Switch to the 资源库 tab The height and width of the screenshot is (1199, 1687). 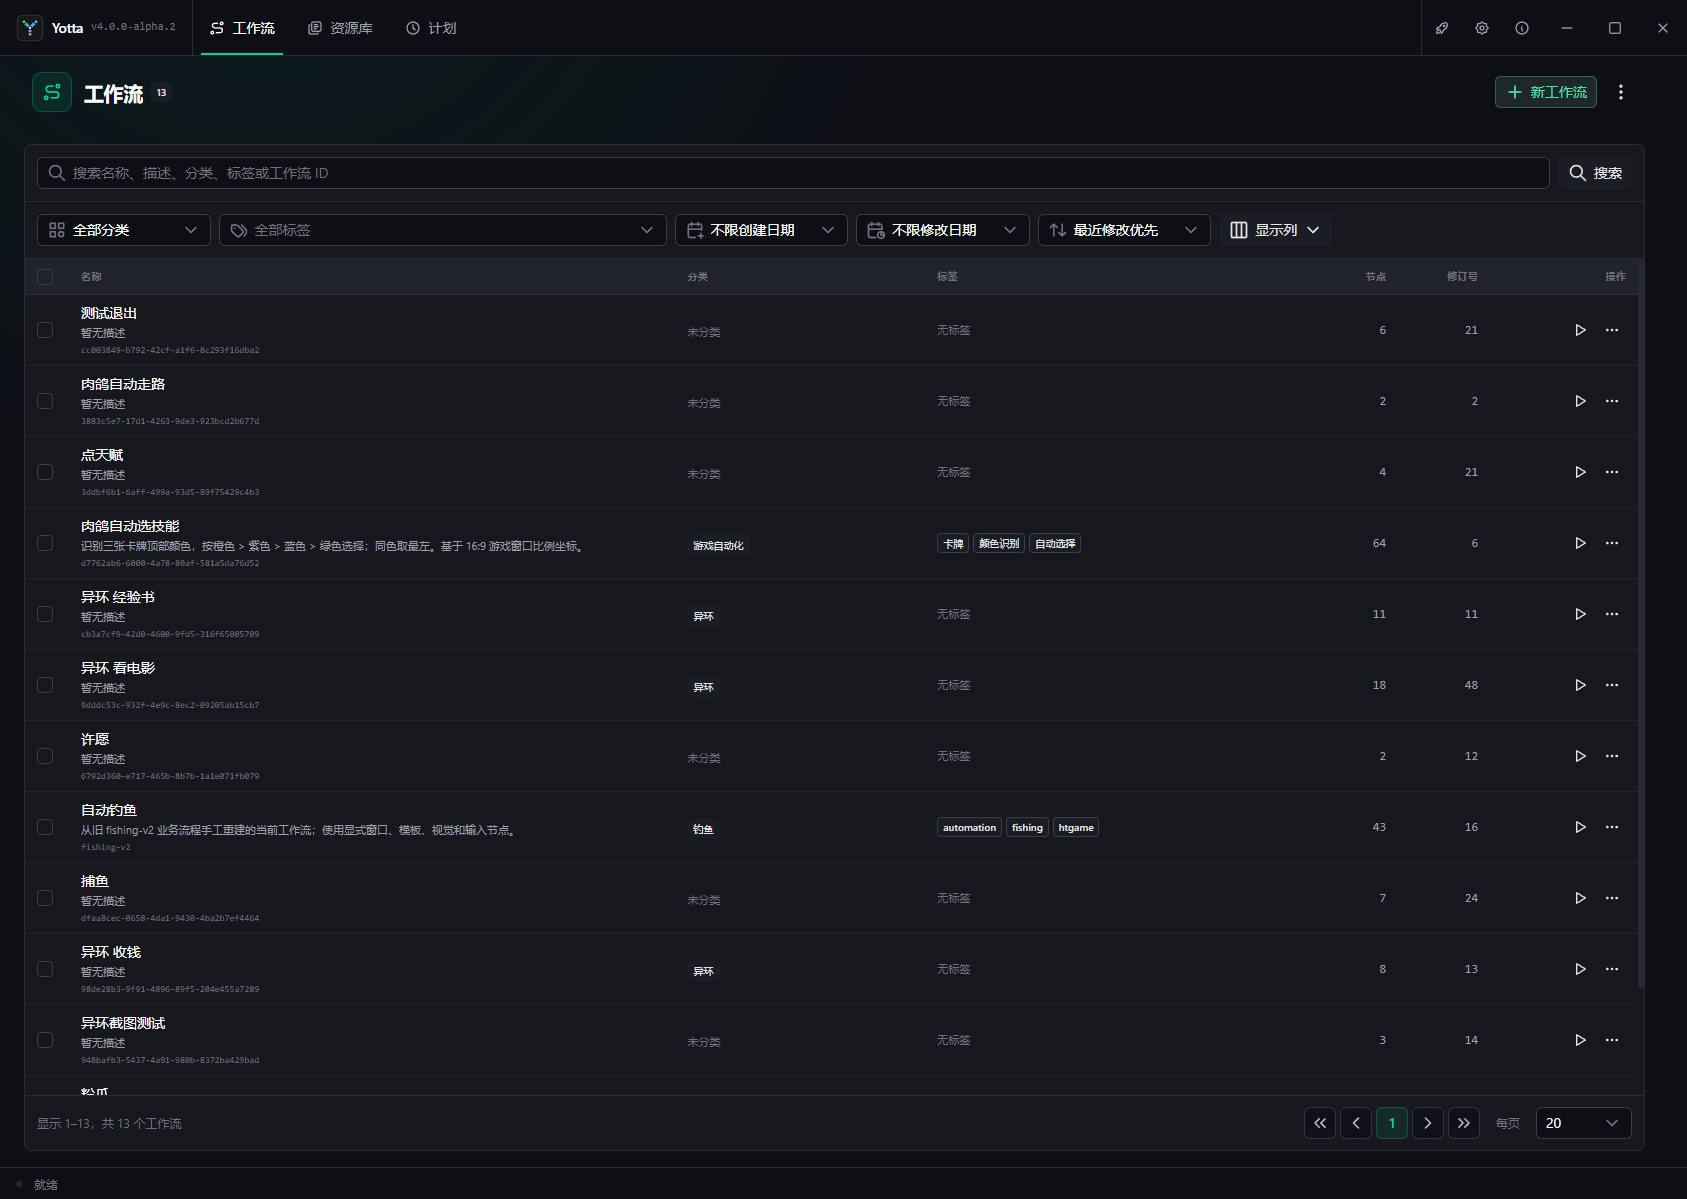coord(340,28)
